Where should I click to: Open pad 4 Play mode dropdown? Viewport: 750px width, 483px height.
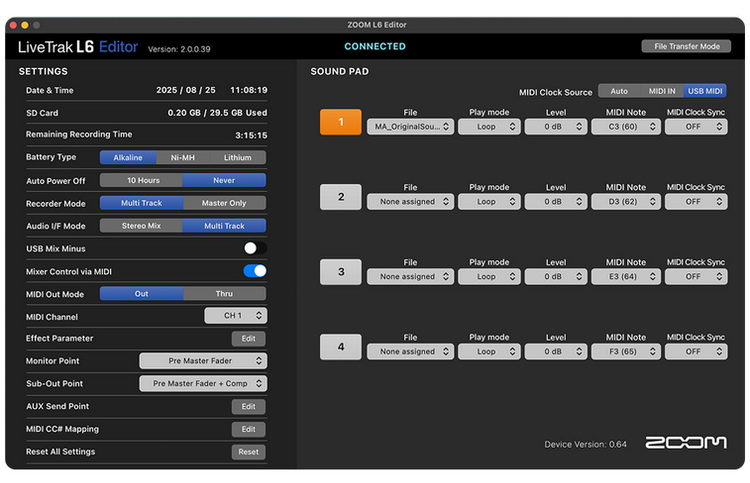click(489, 352)
